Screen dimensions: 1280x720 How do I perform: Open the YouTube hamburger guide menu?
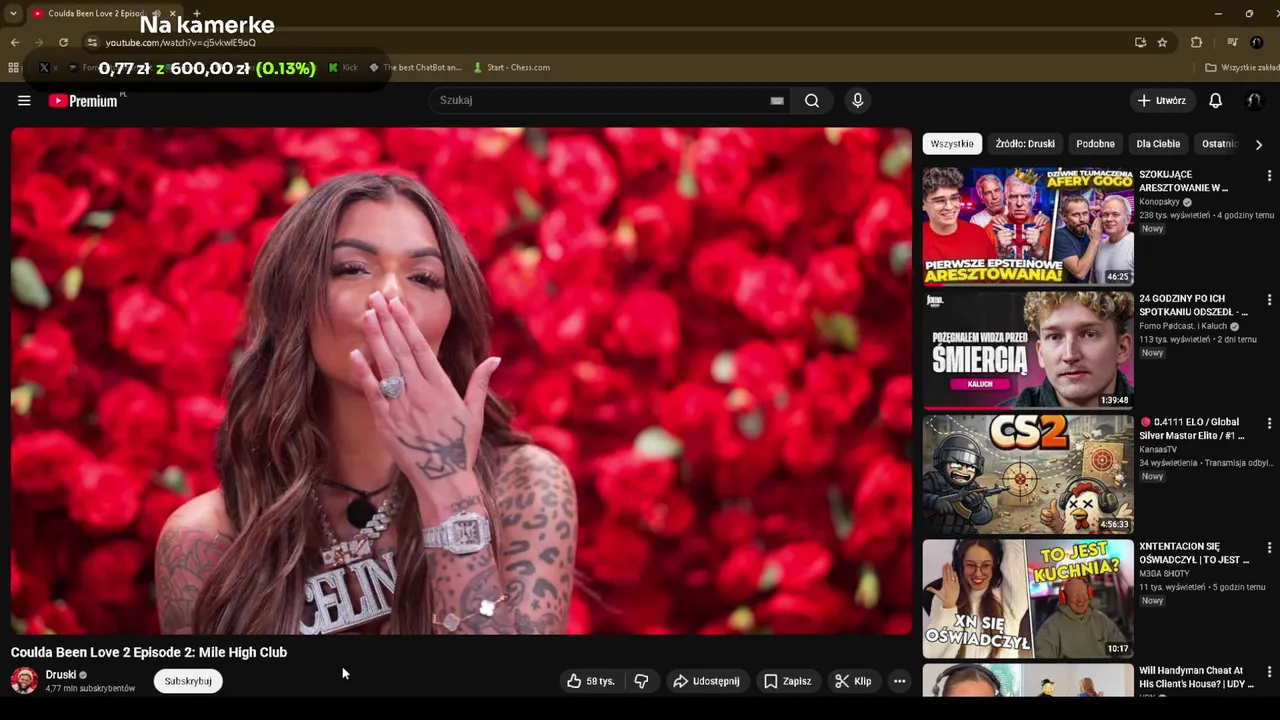tap(24, 100)
